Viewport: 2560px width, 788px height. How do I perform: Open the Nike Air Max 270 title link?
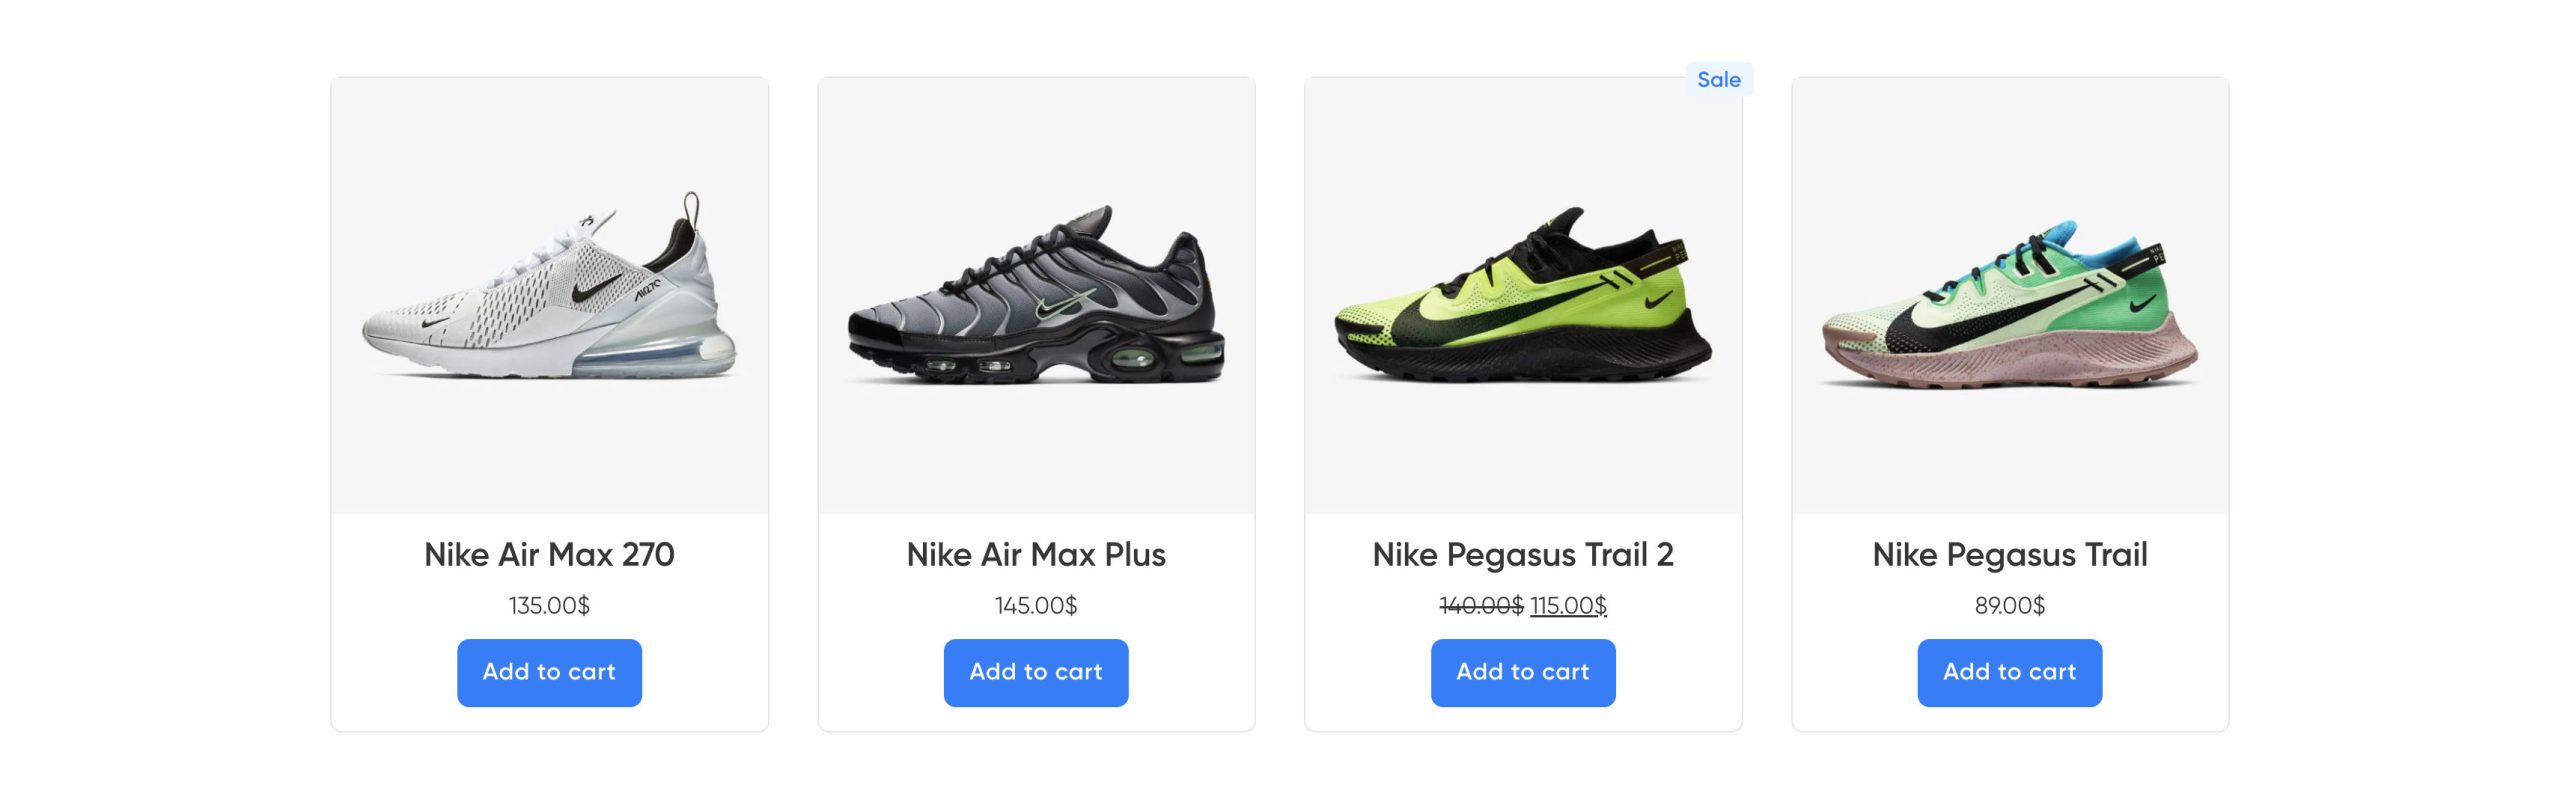pos(549,554)
